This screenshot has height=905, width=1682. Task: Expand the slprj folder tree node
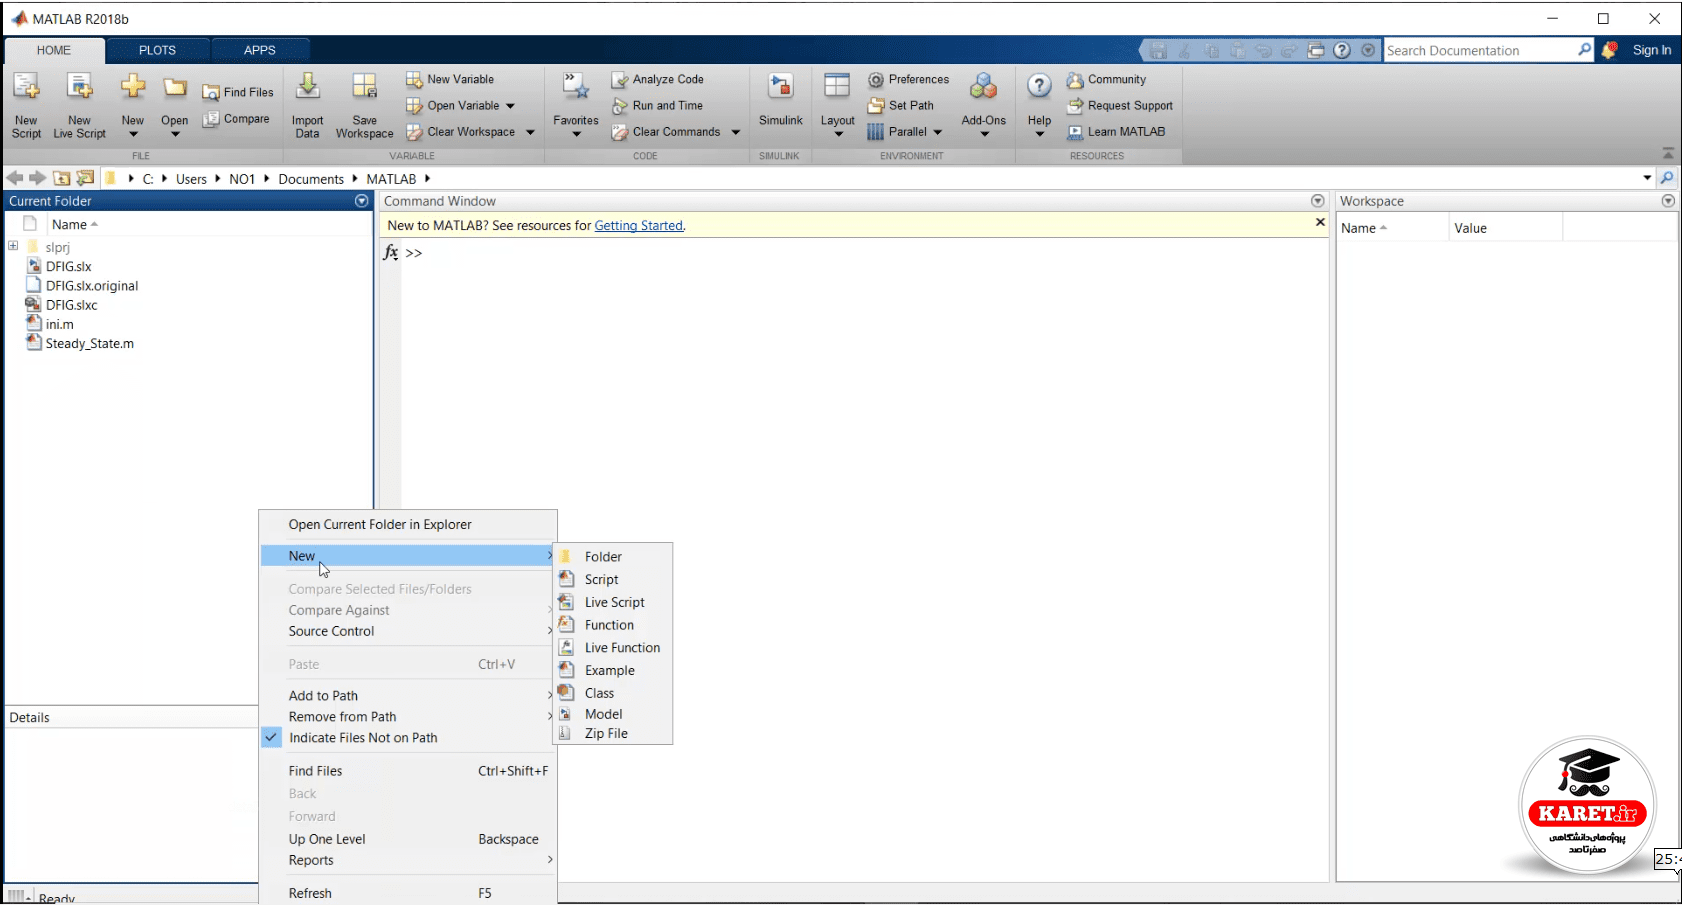click(x=13, y=246)
